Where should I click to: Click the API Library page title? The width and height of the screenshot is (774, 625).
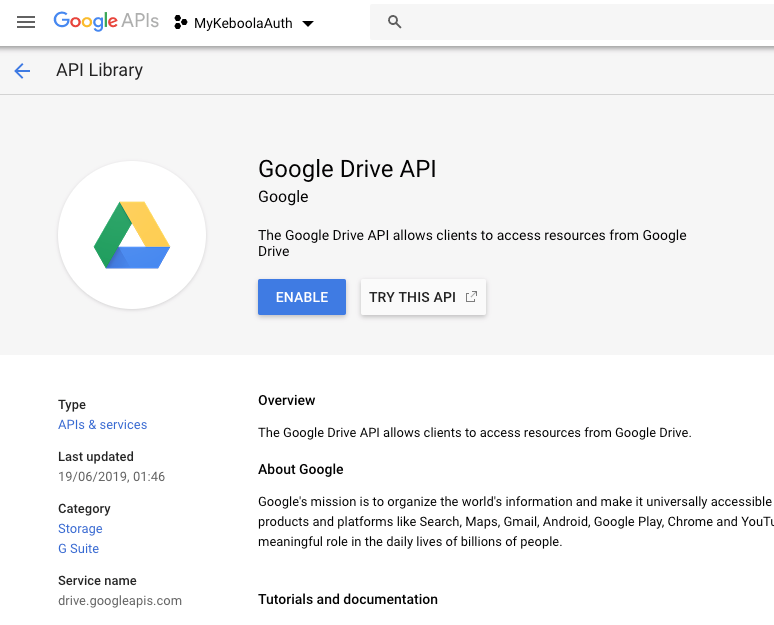tap(100, 70)
